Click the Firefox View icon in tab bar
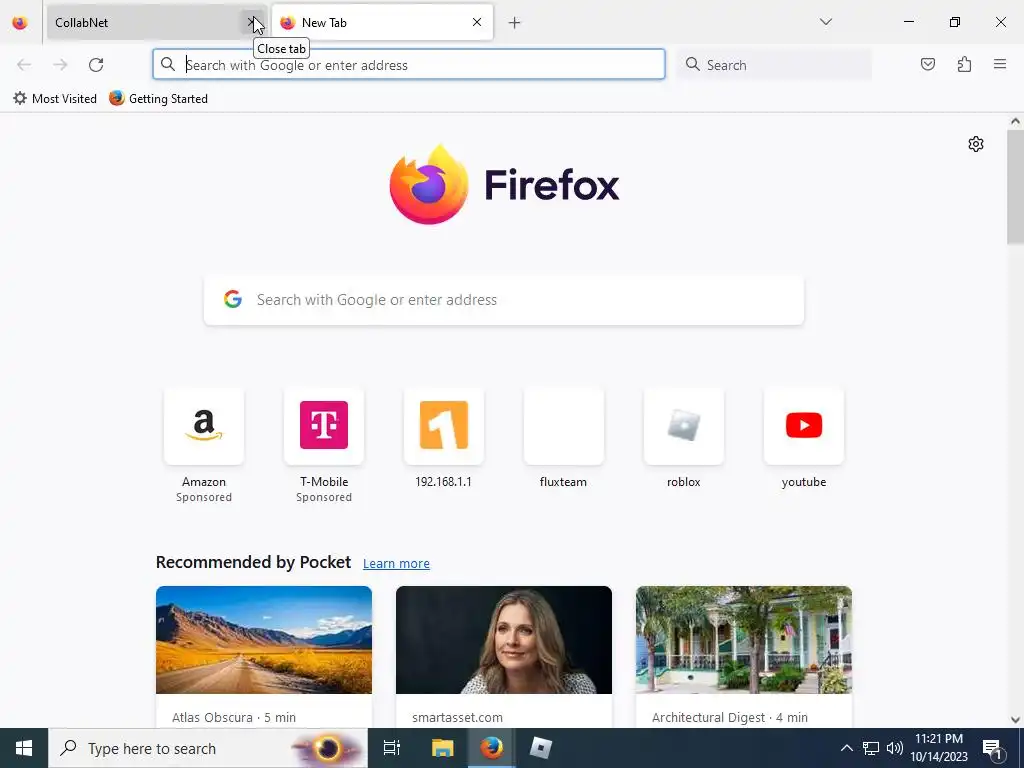Image resolution: width=1024 pixels, height=768 pixels. point(20,22)
